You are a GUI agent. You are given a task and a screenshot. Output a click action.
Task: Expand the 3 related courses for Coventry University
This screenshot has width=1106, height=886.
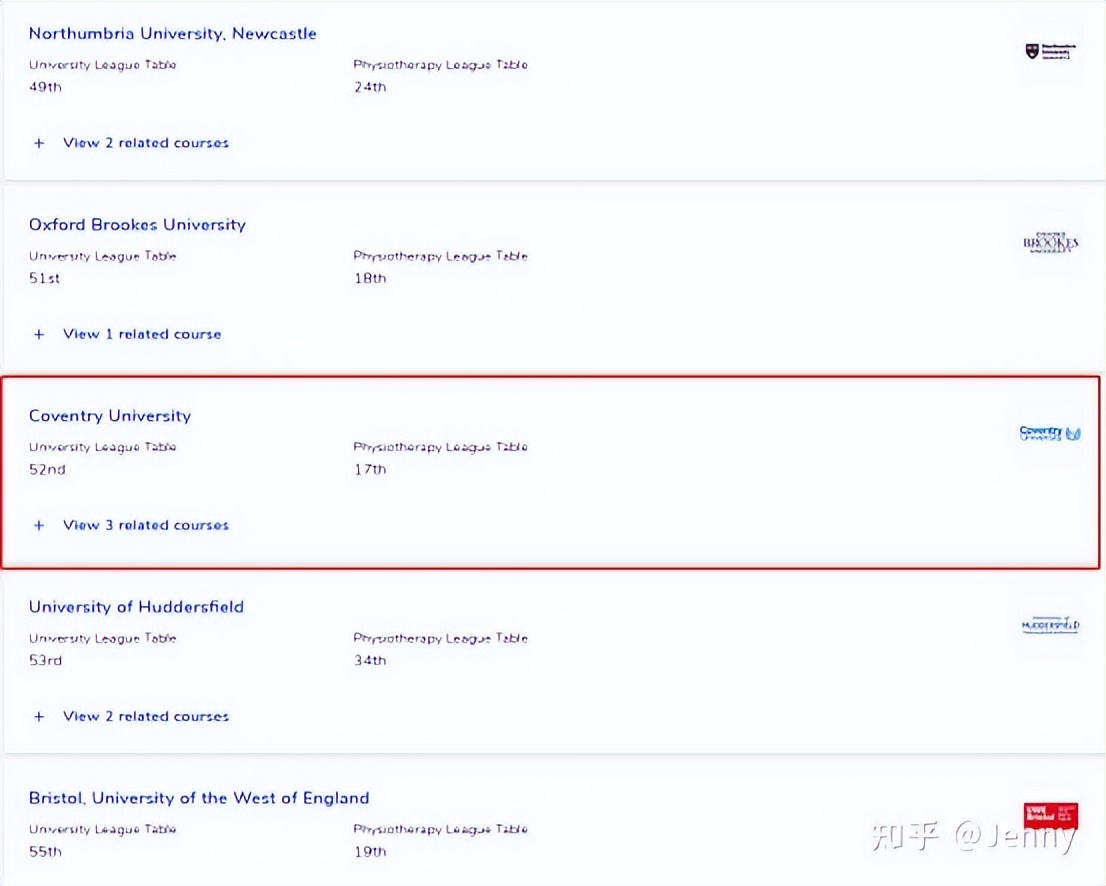146,524
